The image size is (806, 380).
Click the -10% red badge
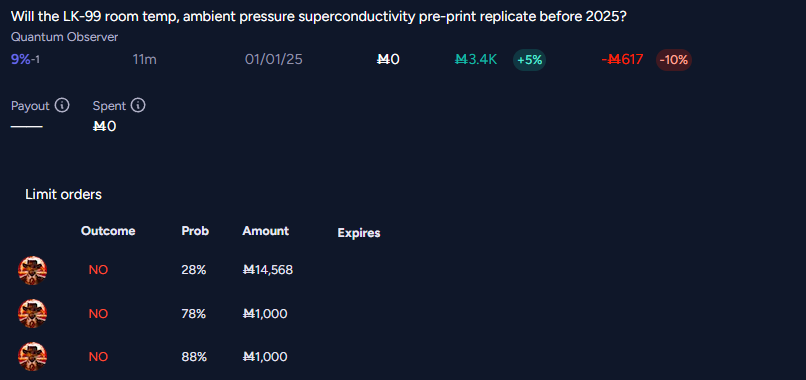point(673,60)
